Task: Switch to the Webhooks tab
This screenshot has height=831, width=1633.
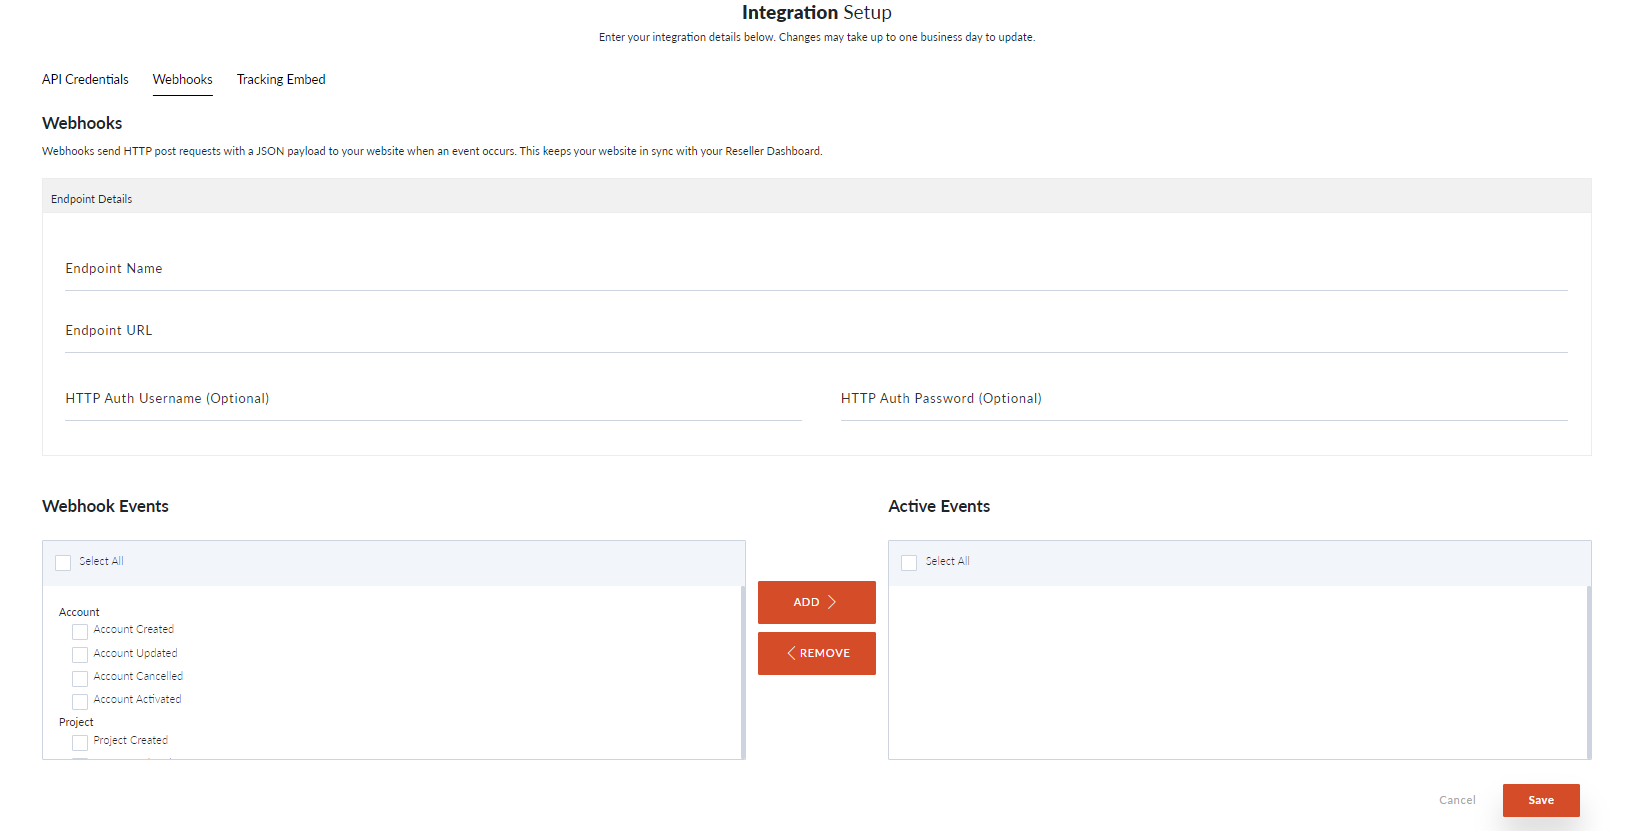Action: pyautogui.click(x=182, y=79)
